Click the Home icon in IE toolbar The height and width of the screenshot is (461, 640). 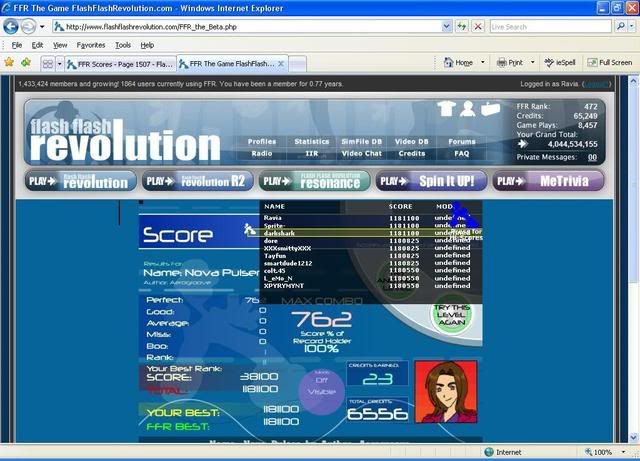click(447, 62)
